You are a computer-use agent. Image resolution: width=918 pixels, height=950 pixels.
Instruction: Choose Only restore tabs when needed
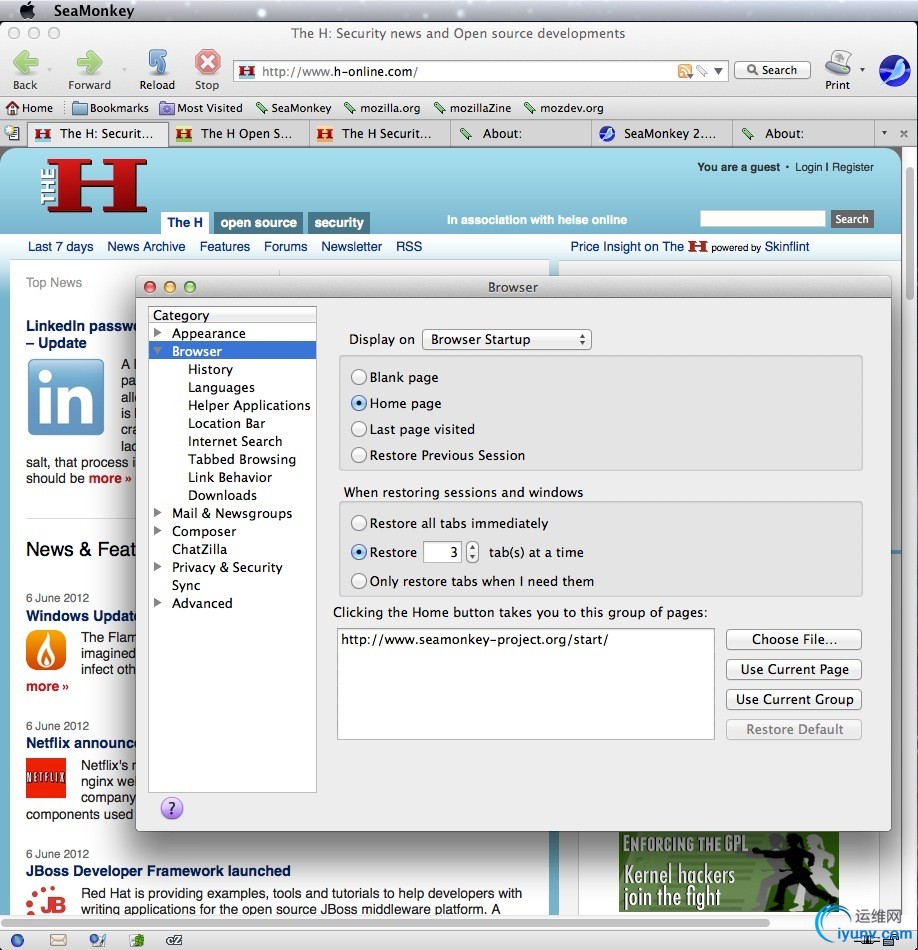click(359, 581)
